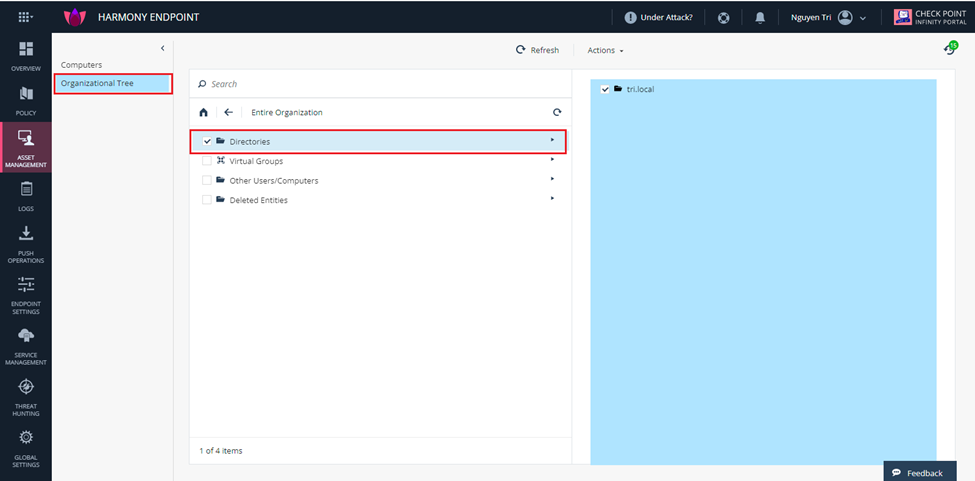The image size is (975, 481).
Task: Click the Harmony Endpoint lotus logo
Action: pyautogui.click(x=75, y=17)
